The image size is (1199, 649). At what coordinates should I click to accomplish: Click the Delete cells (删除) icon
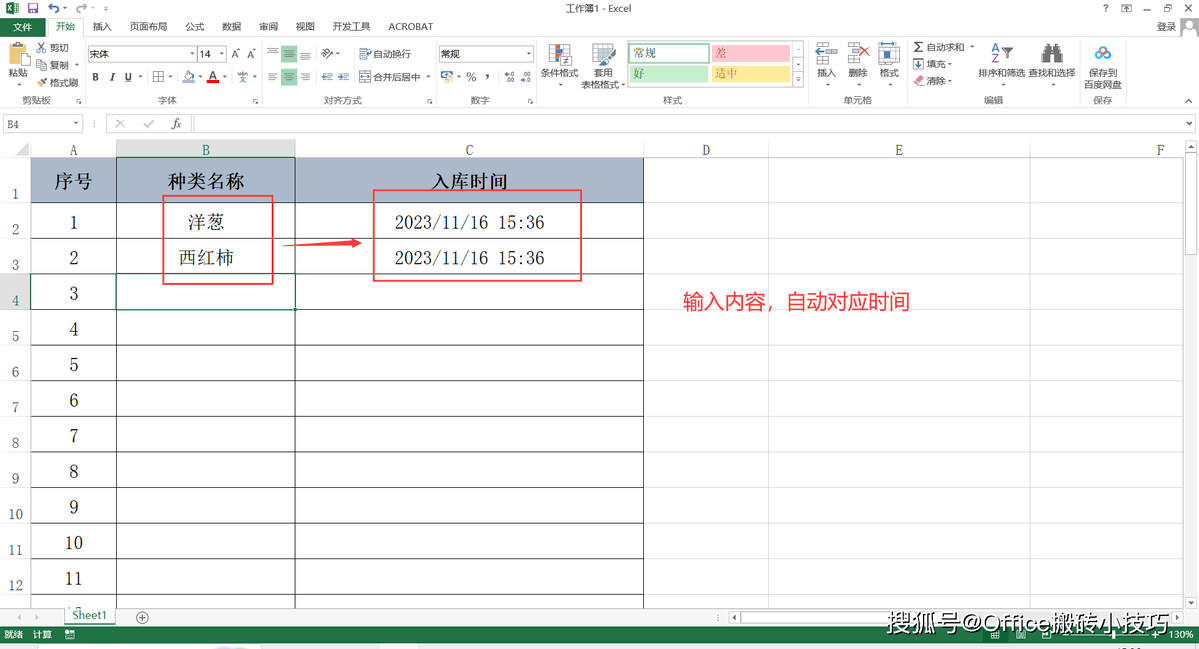[858, 54]
